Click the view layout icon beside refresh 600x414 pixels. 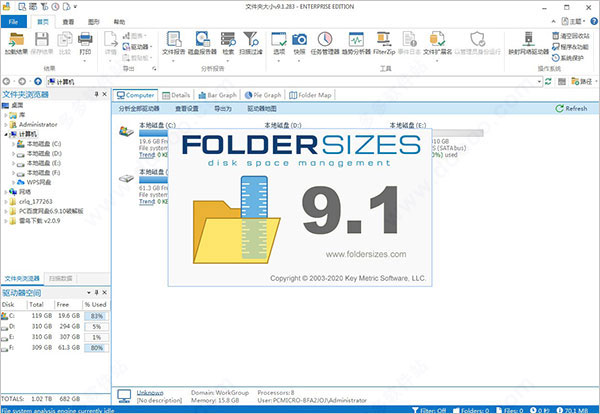click(562, 81)
